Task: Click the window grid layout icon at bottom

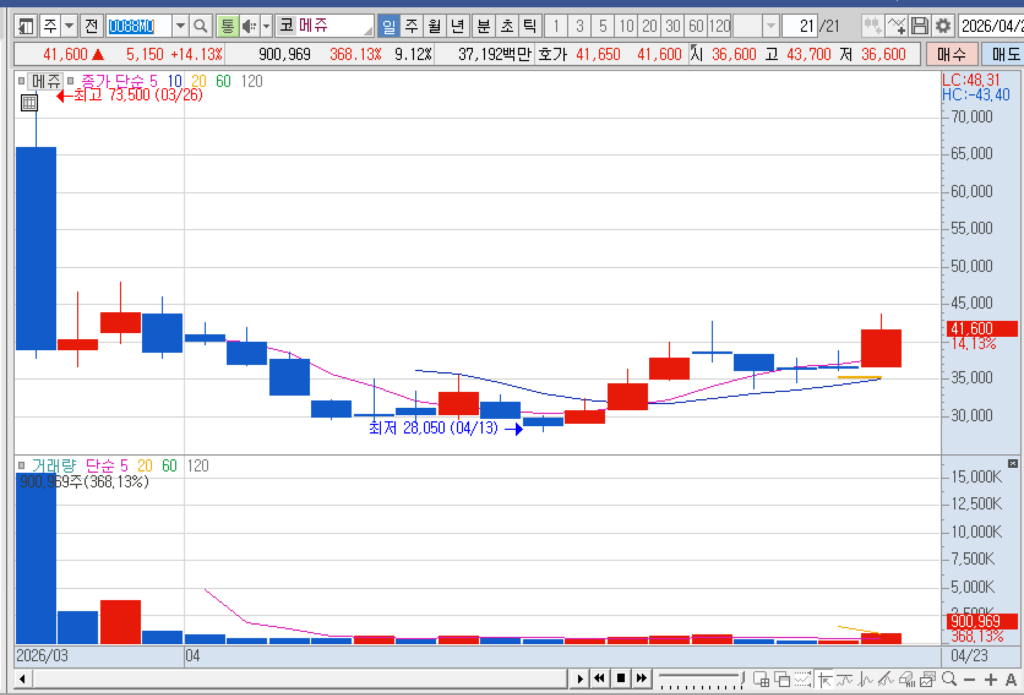Action: point(761,679)
